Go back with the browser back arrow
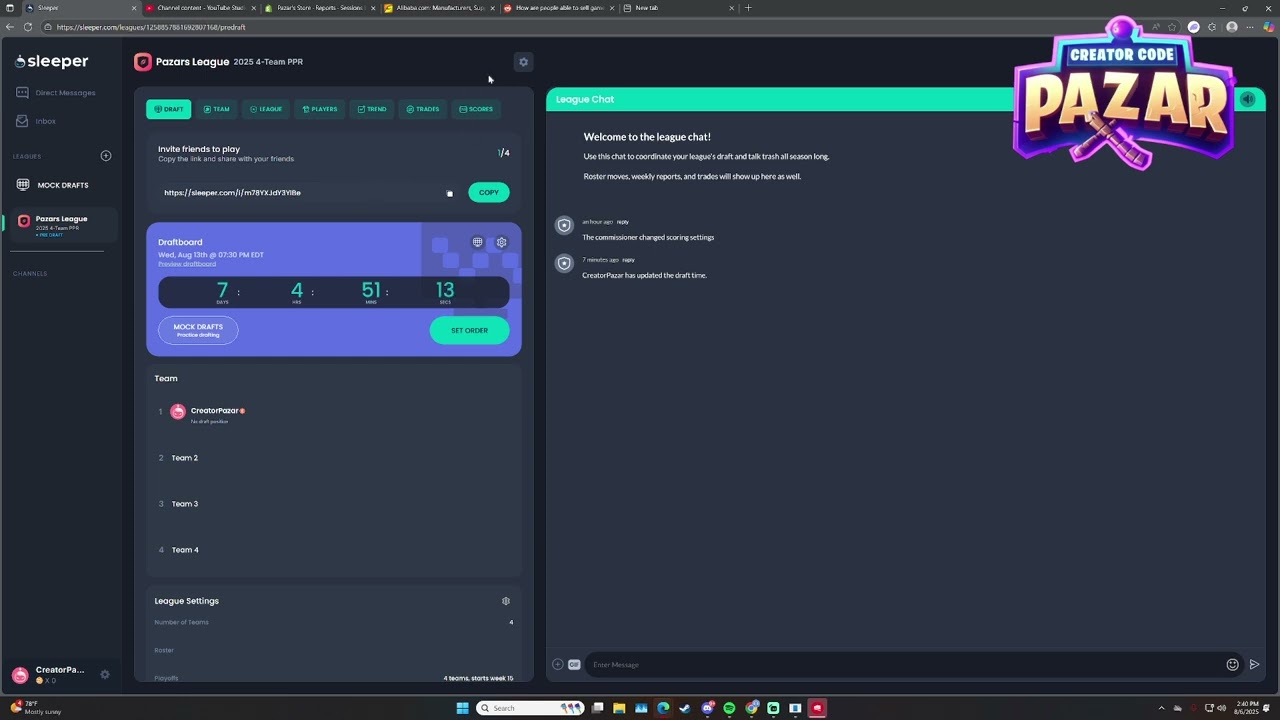1280x720 pixels. coord(10,27)
